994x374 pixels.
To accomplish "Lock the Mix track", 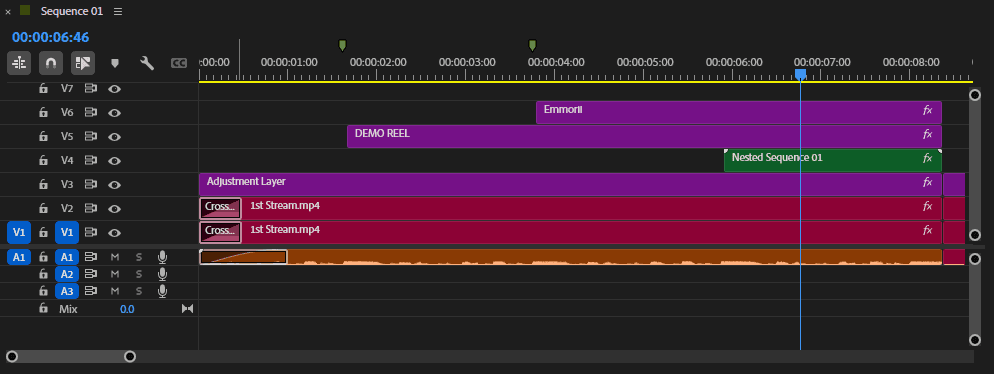I will [x=43, y=309].
